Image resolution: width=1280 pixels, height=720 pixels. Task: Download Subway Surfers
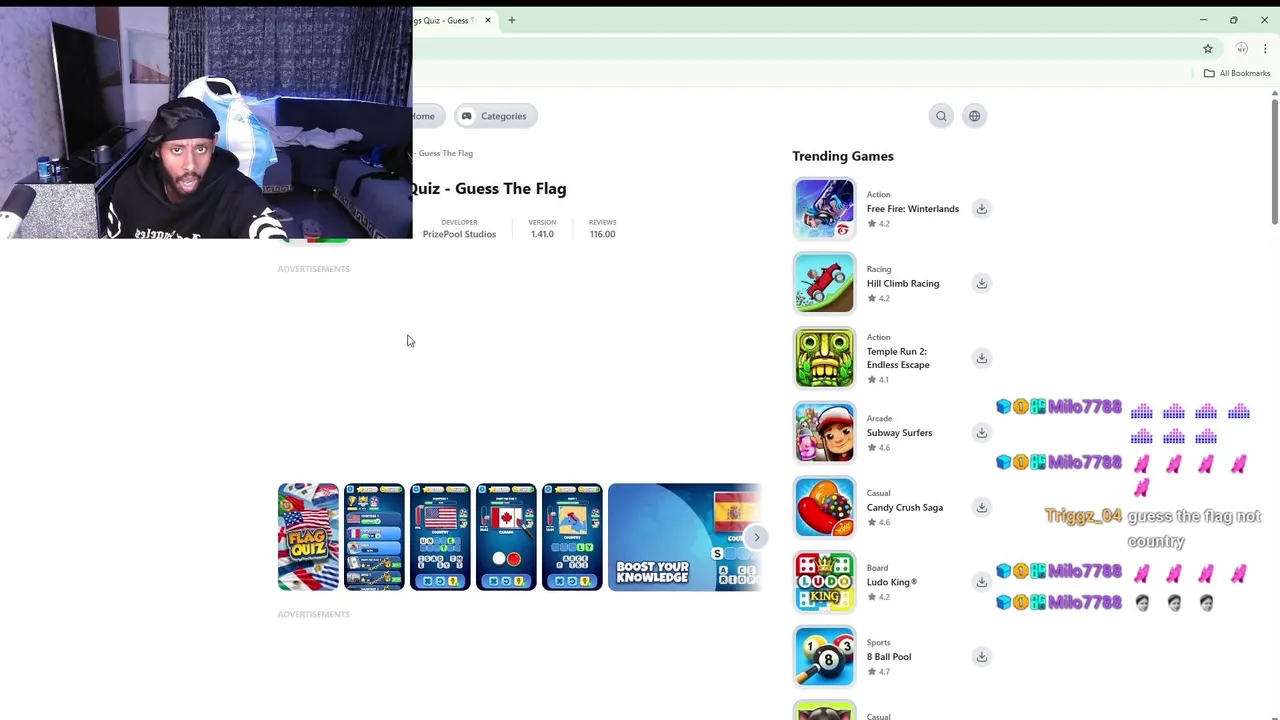981,433
